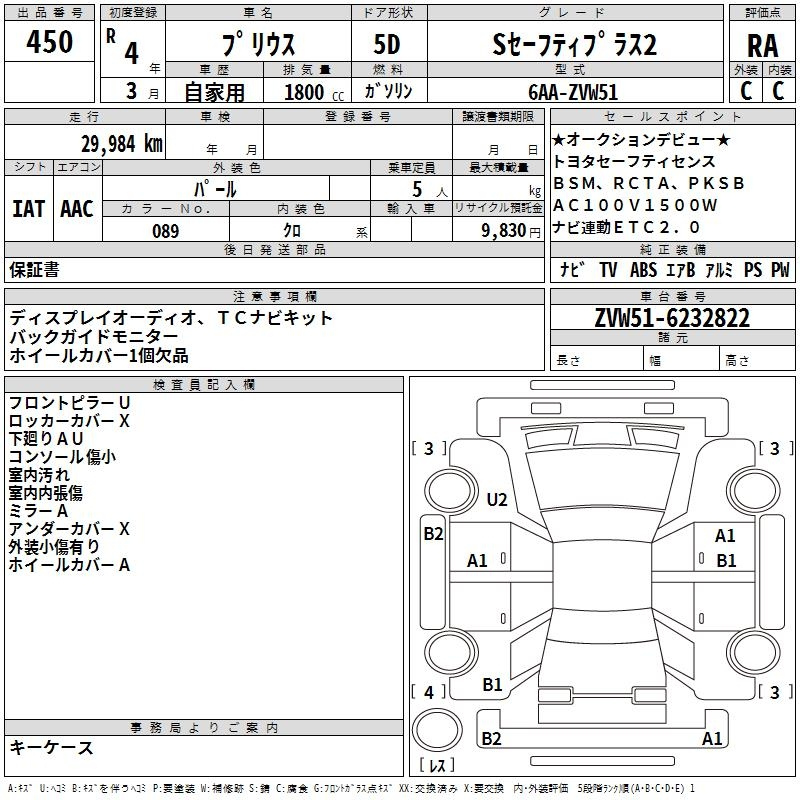Screen dimensions: 800x800
Task: Click the ABS equipment indicator
Action: (644, 269)
